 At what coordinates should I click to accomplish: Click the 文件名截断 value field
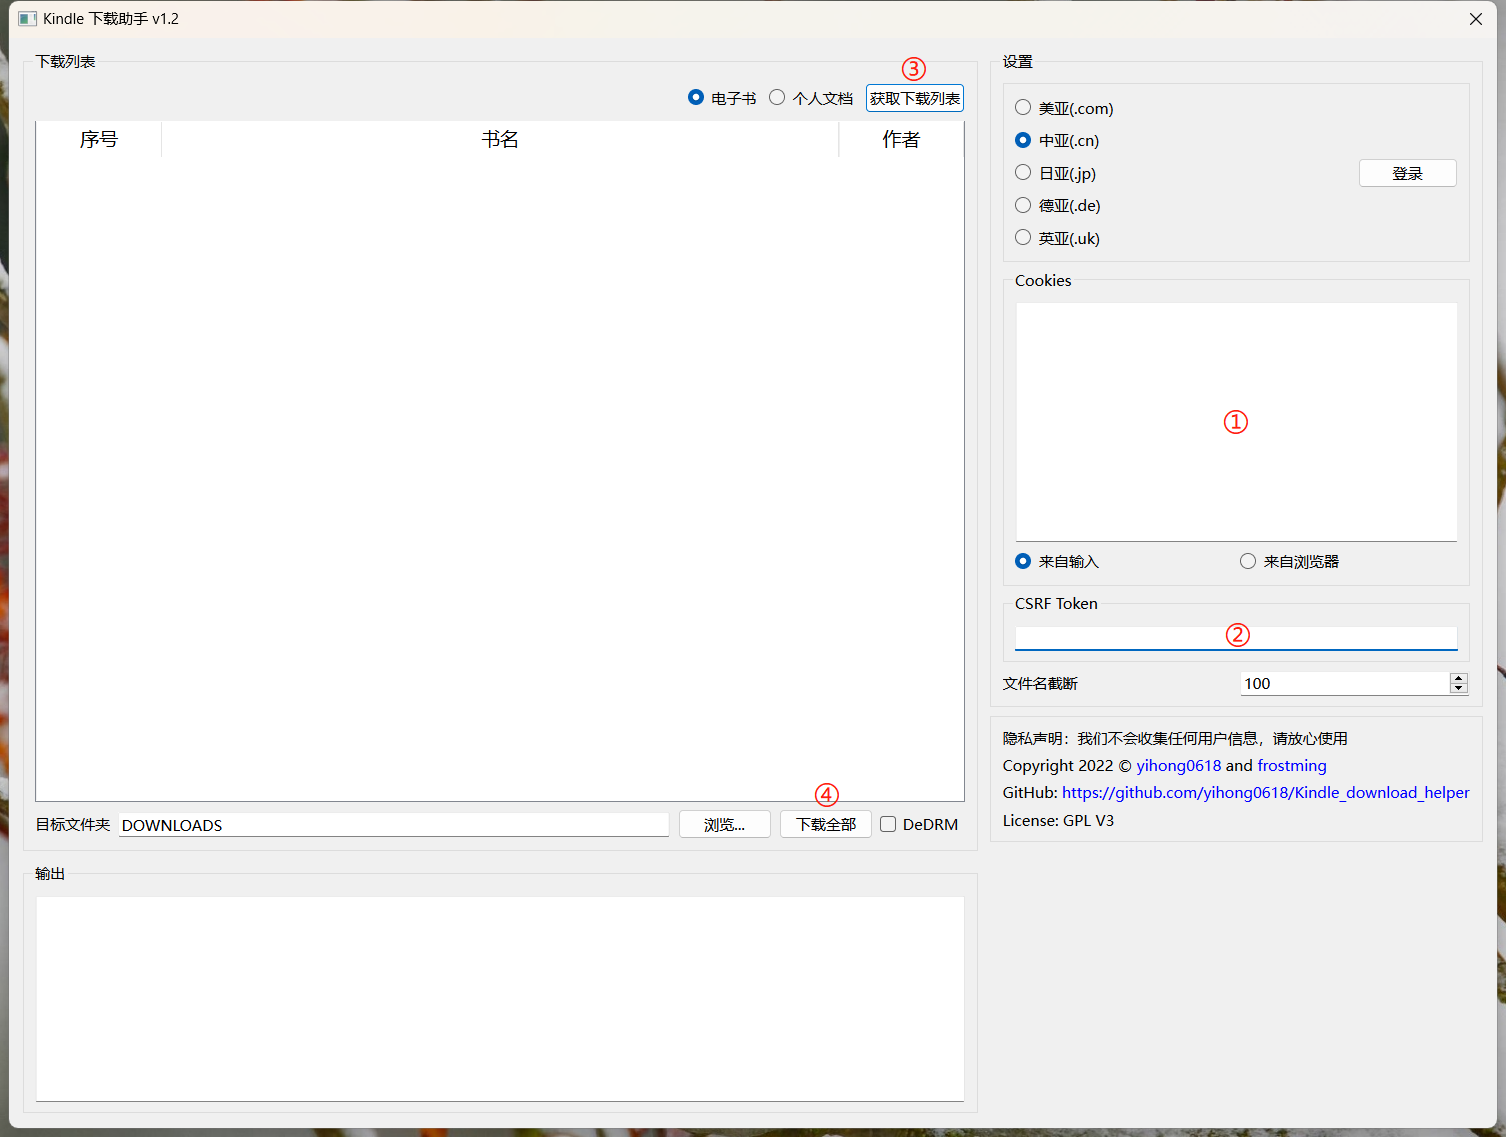coord(1345,683)
